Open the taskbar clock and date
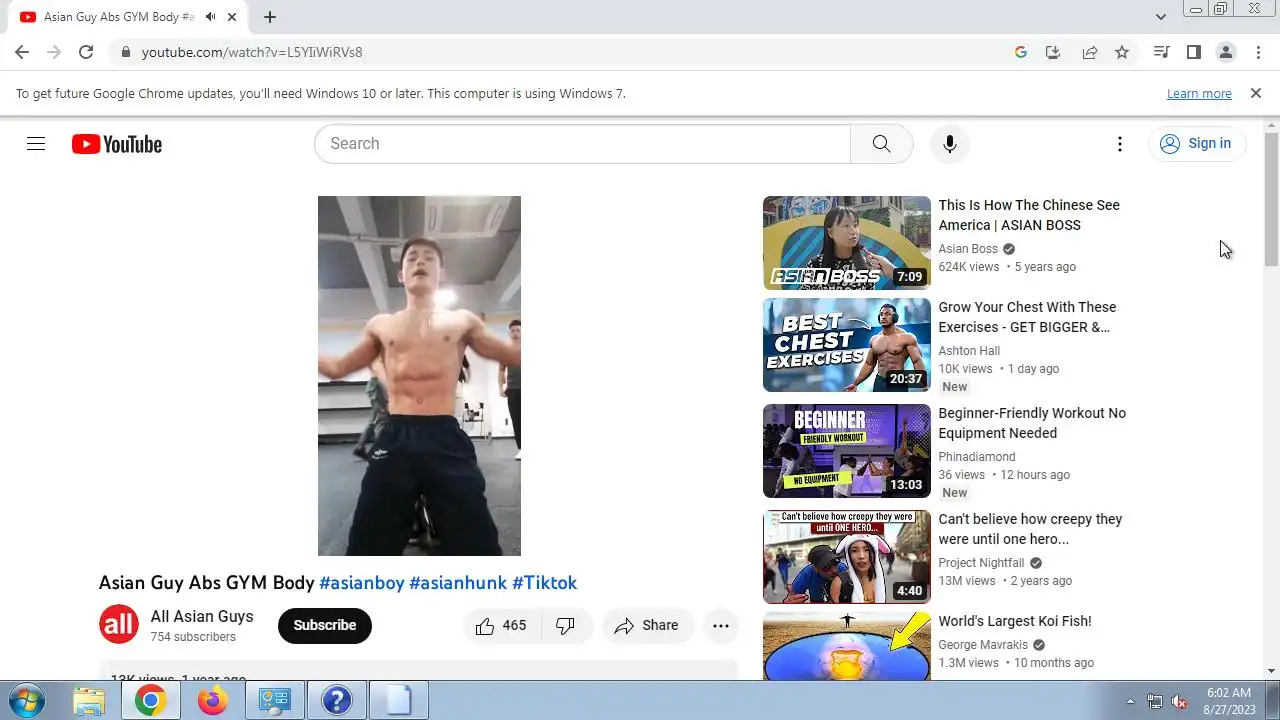This screenshot has height=720, width=1280. tap(1229, 700)
